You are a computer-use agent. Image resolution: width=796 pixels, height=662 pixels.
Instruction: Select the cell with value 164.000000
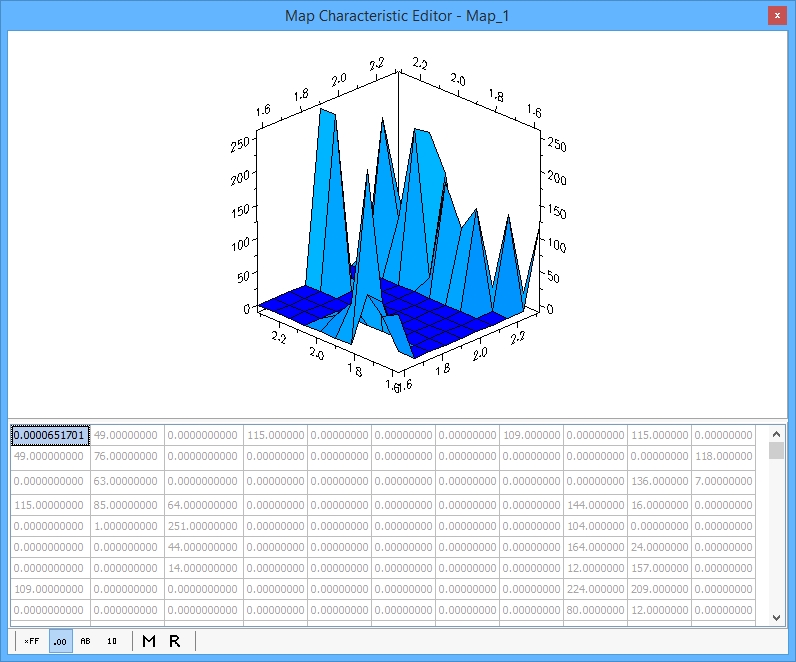(x=595, y=547)
